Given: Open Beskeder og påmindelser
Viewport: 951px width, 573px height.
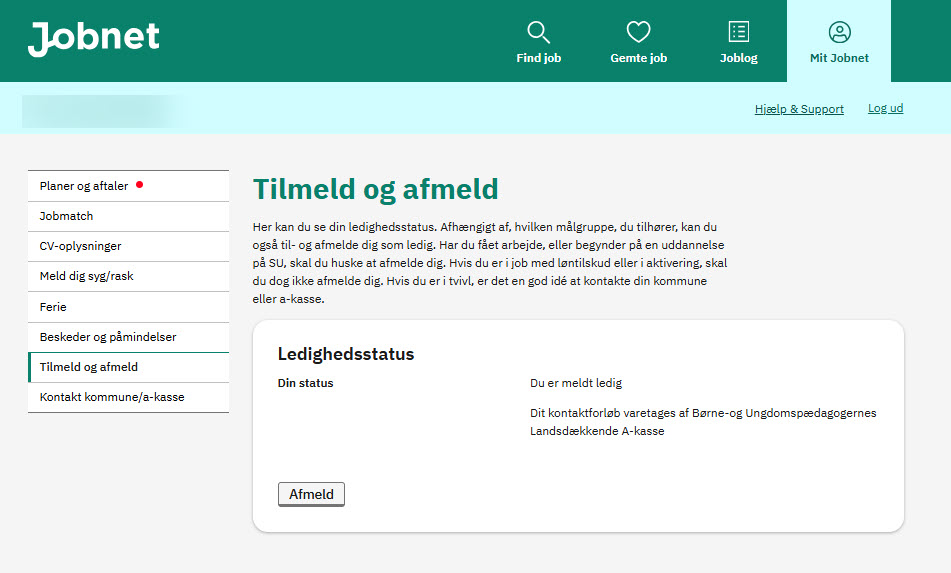Looking at the screenshot, I should 129,337.
